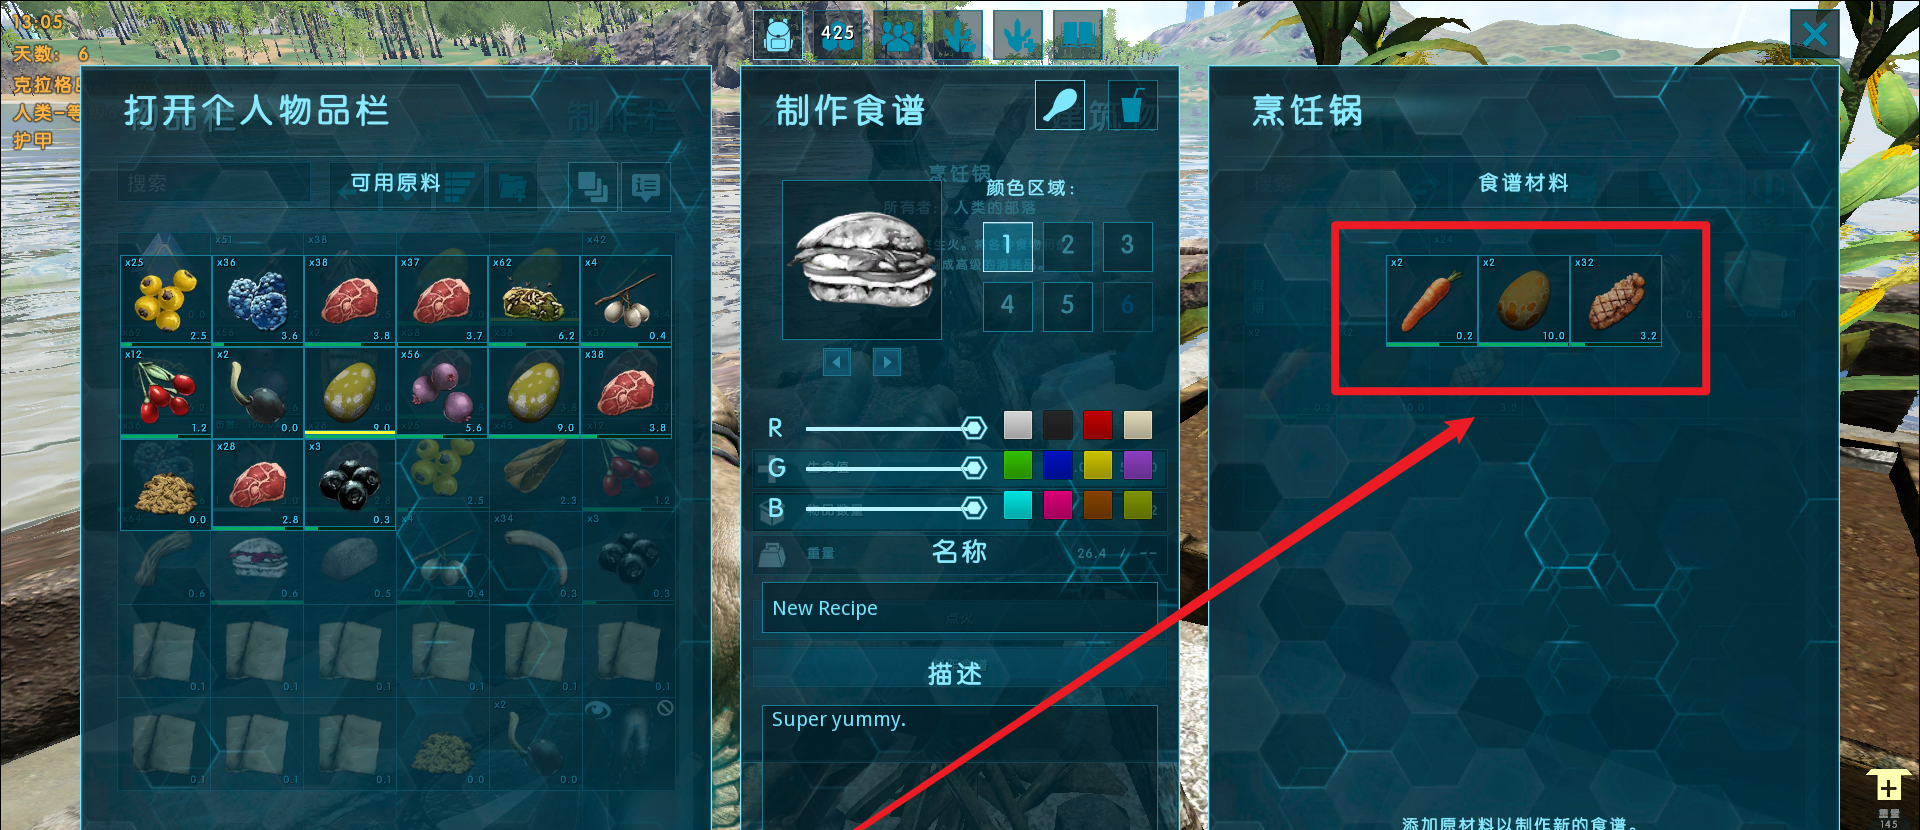
Task: Toggle the item info tooltip icon
Action: tap(646, 186)
